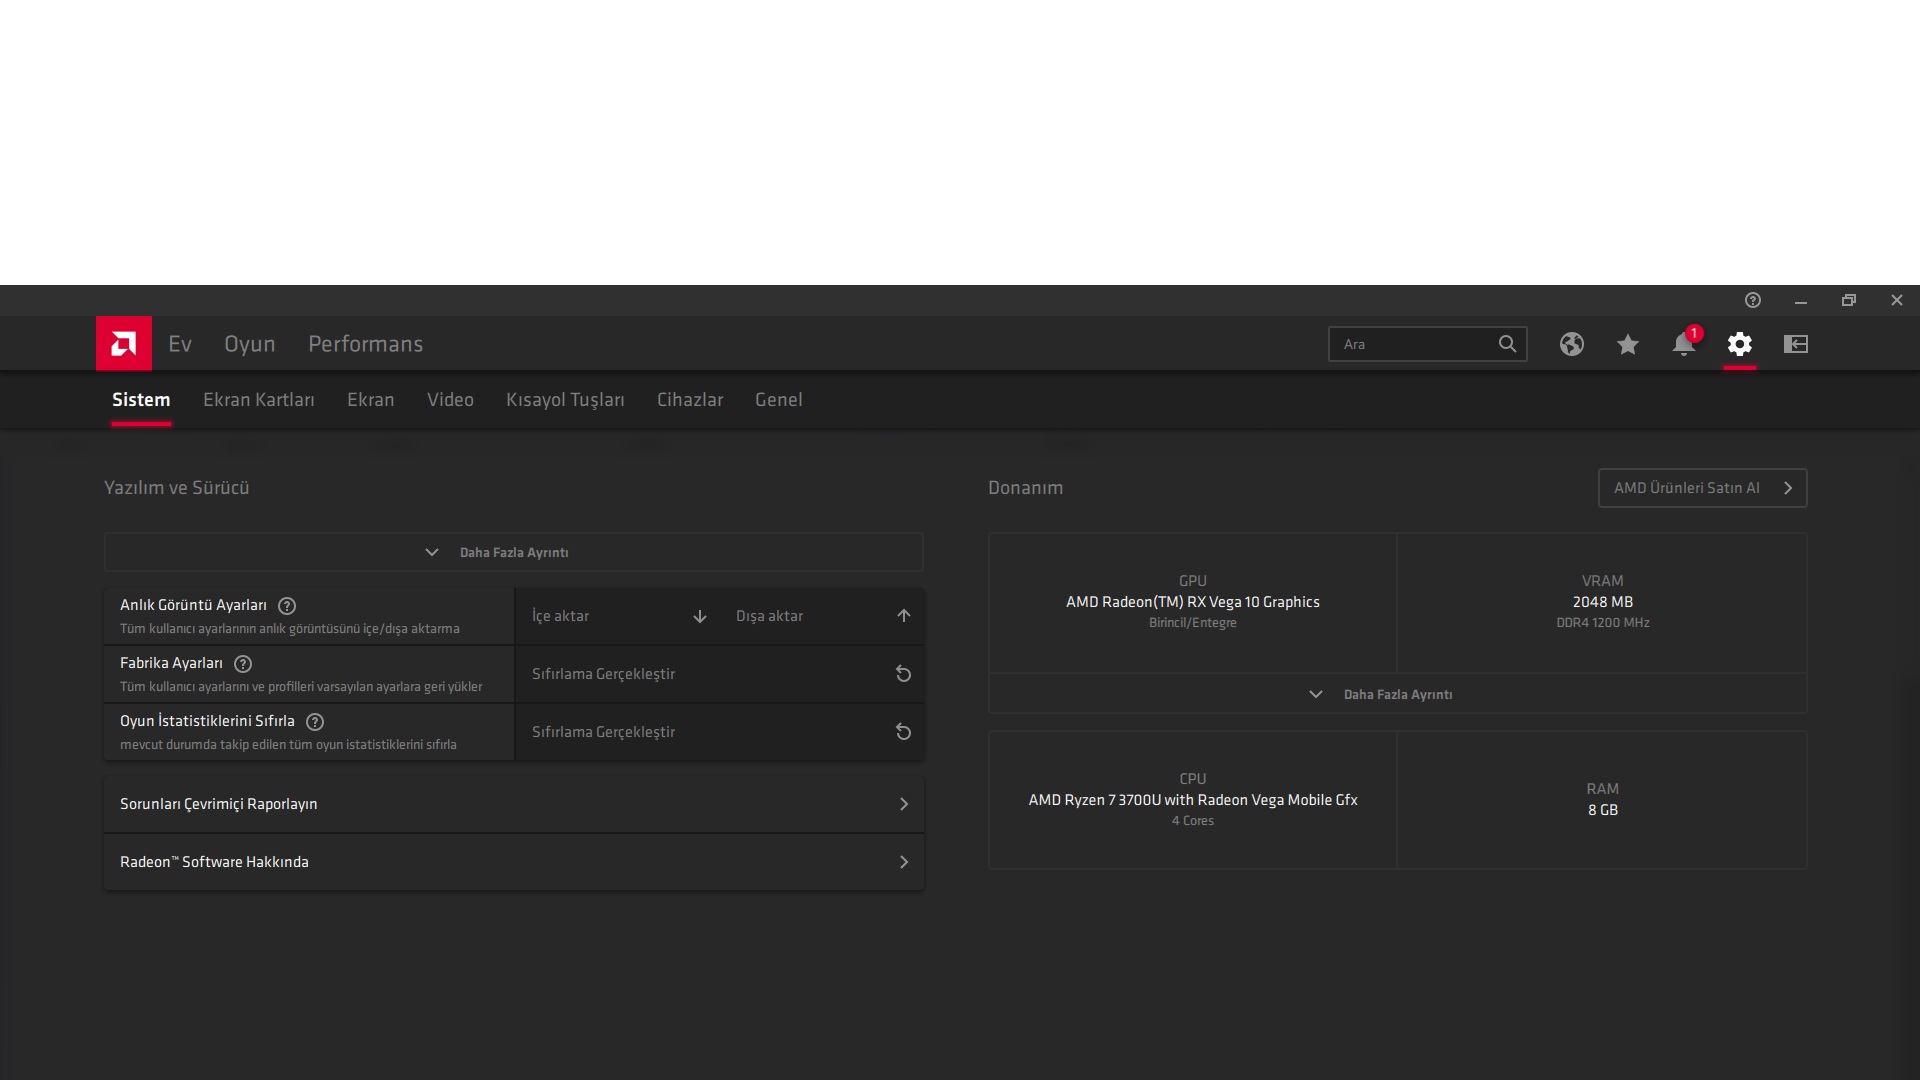Click Dışa aktar button
The image size is (1920, 1080).
(822, 616)
